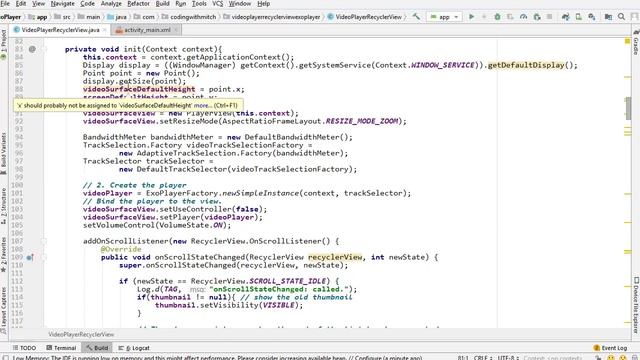Viewport: 640px width, 360px height.
Task: Collapse addOnScrollListener fold at line 107
Action: 44,241
